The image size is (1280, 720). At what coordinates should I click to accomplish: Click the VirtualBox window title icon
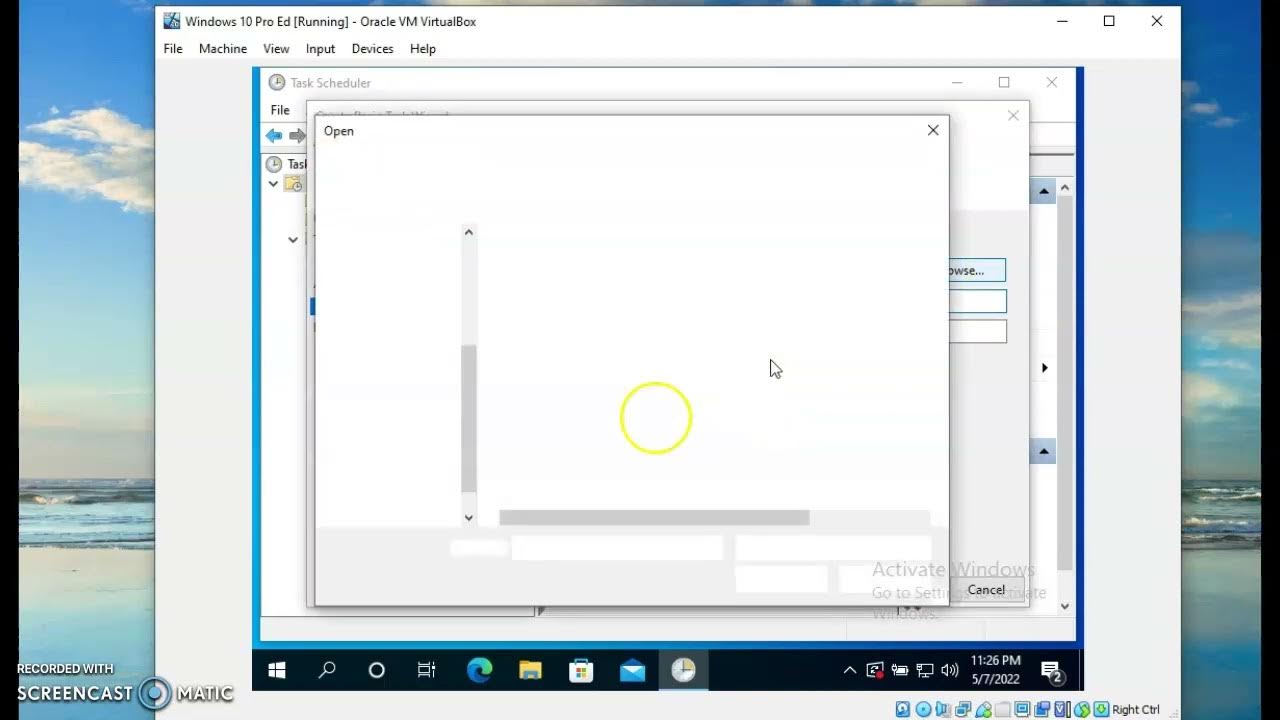coord(172,21)
